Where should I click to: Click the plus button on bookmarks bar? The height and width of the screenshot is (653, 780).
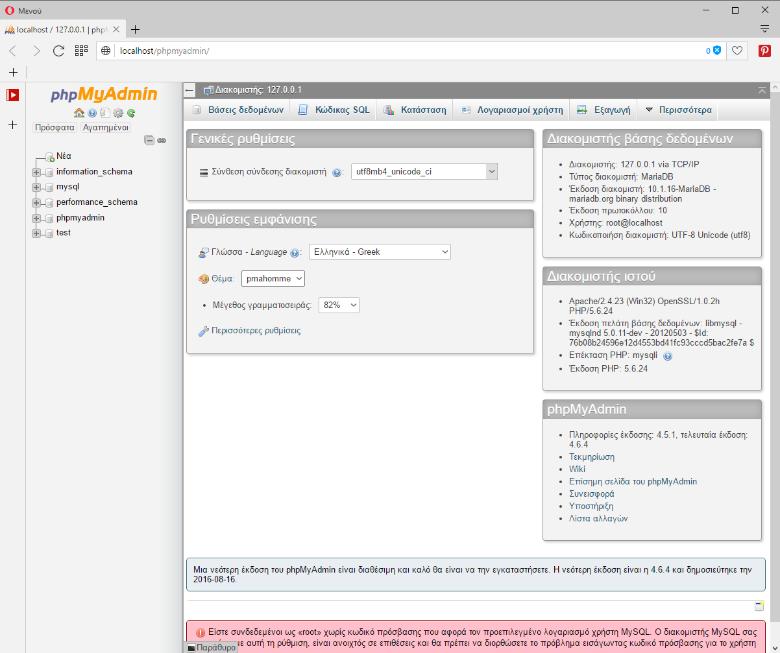(13, 72)
